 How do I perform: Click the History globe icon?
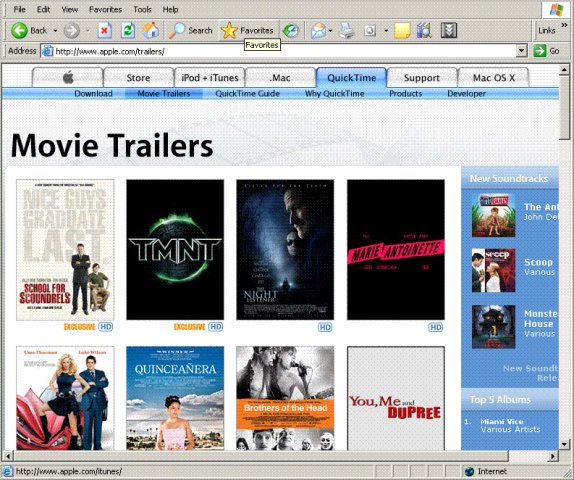point(291,31)
